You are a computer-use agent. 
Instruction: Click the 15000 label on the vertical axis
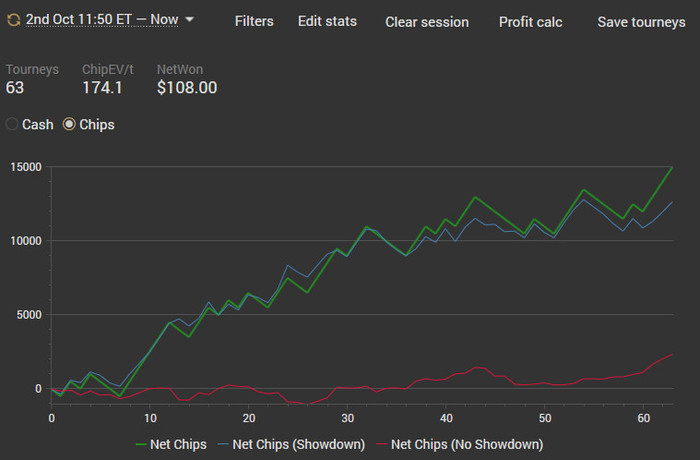pyautogui.click(x=24, y=167)
